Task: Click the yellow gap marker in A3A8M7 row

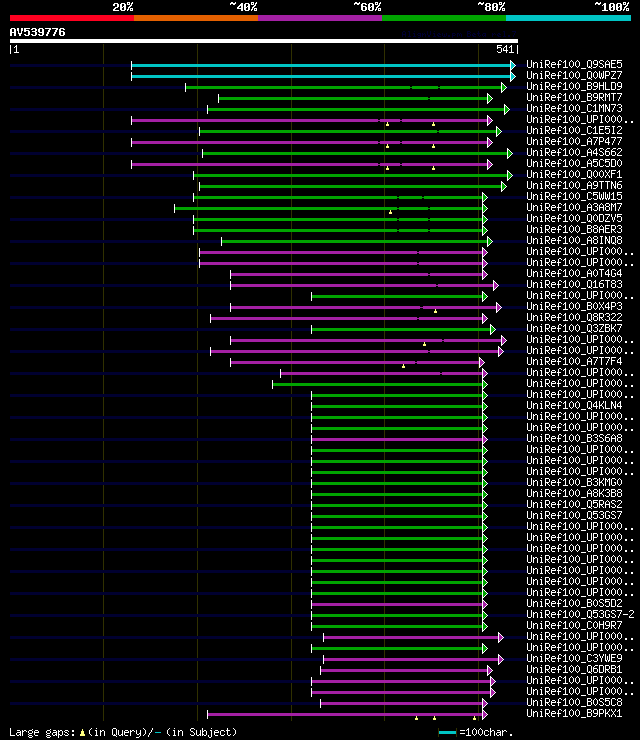Action: point(390,212)
